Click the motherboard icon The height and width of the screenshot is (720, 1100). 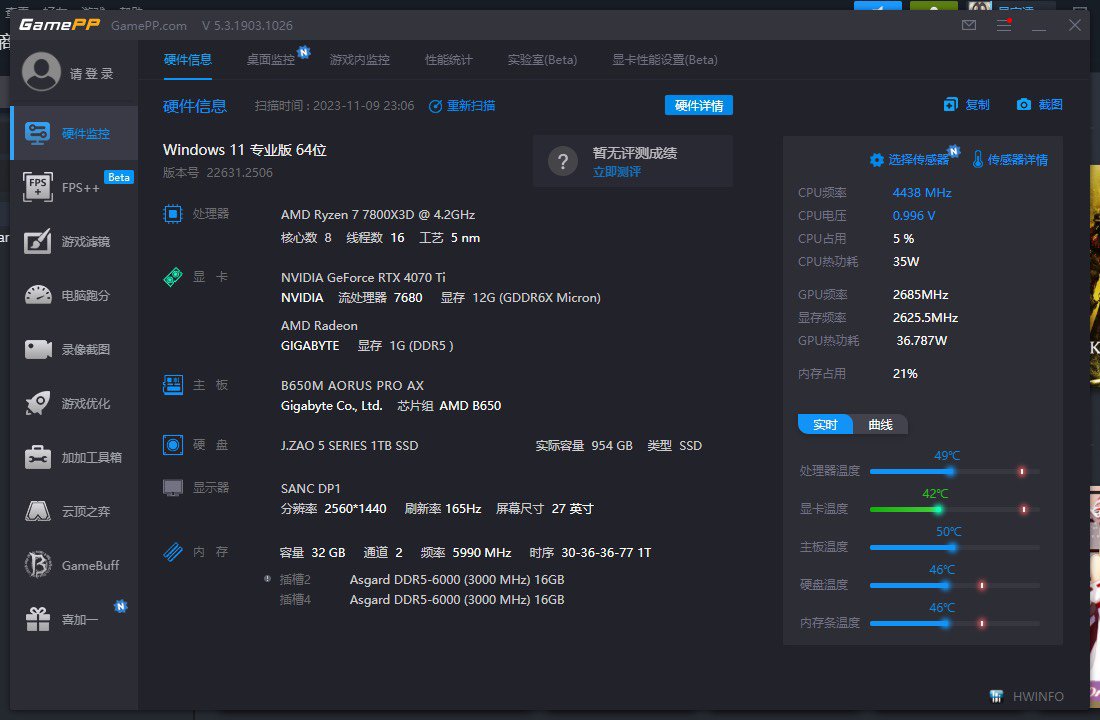pos(173,385)
